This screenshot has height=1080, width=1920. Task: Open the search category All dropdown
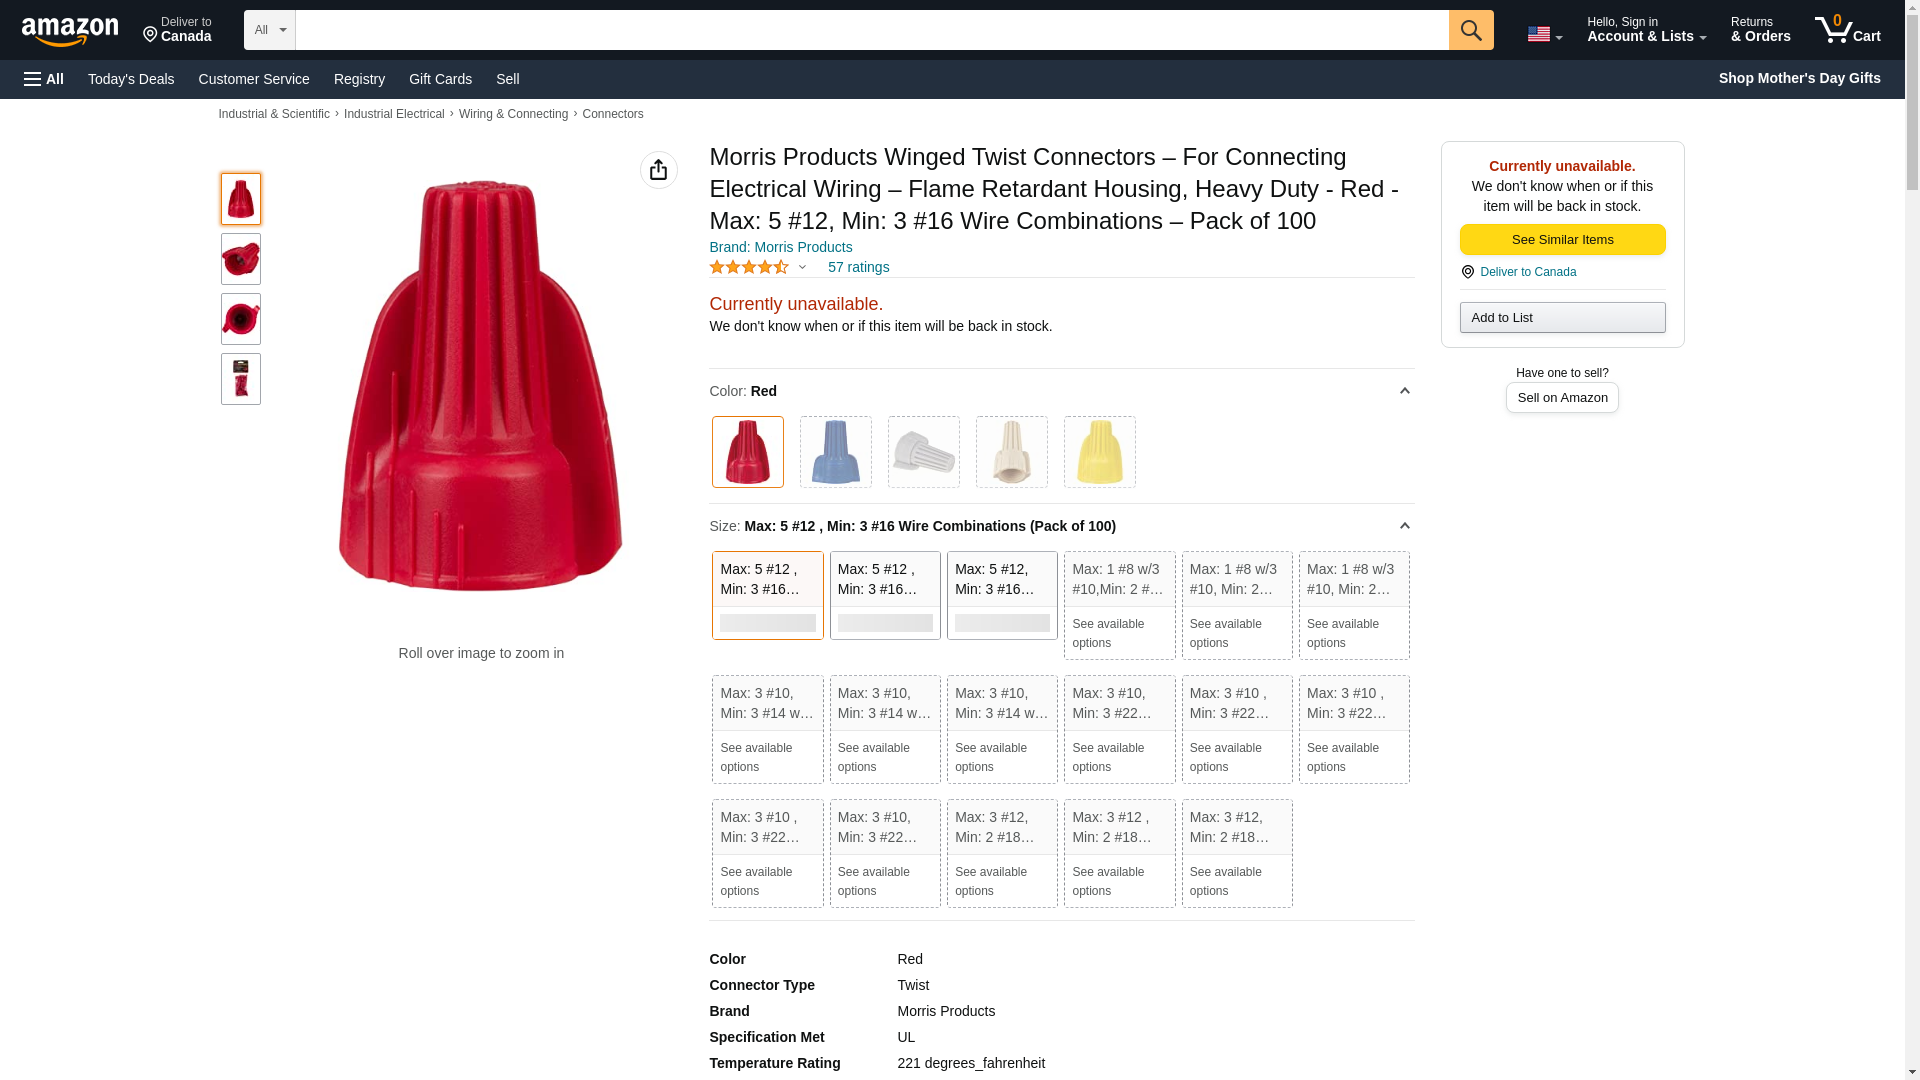(x=269, y=30)
